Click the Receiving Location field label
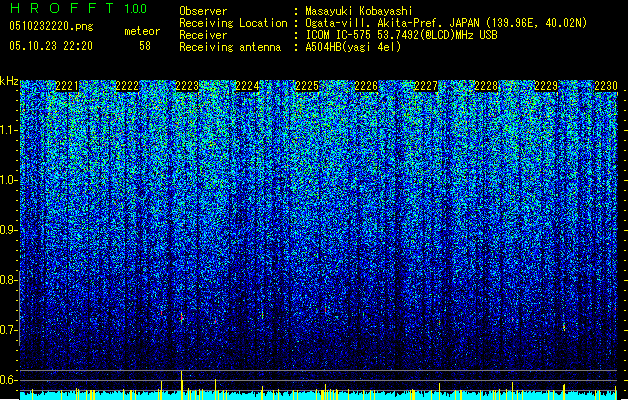629x400 pixels. pyautogui.click(x=233, y=23)
